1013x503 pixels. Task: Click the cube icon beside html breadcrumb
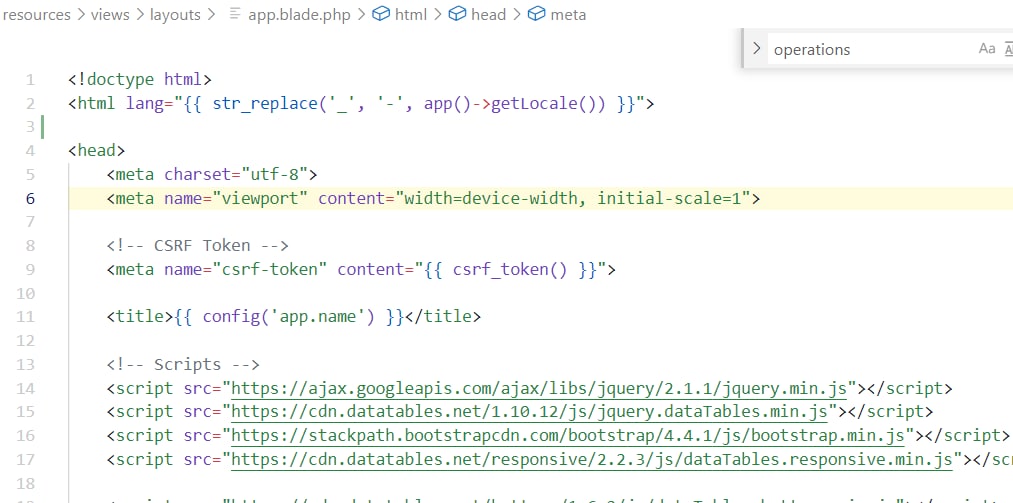(380, 14)
